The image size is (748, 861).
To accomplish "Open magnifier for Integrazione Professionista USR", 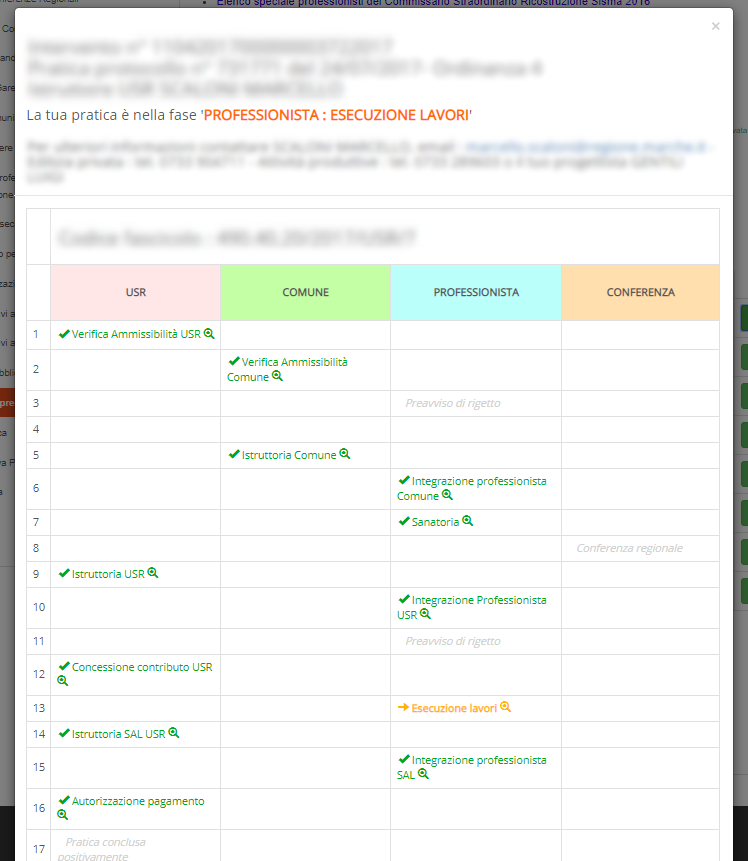I will coord(425,614).
